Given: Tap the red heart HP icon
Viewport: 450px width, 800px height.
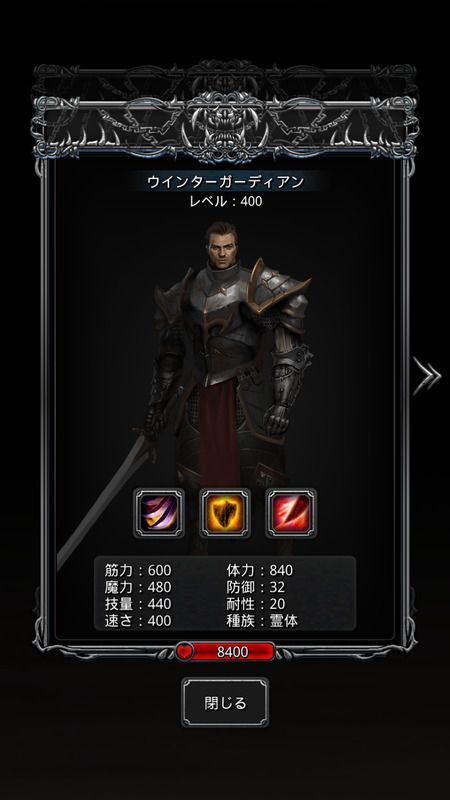Looking at the screenshot, I should click(185, 652).
